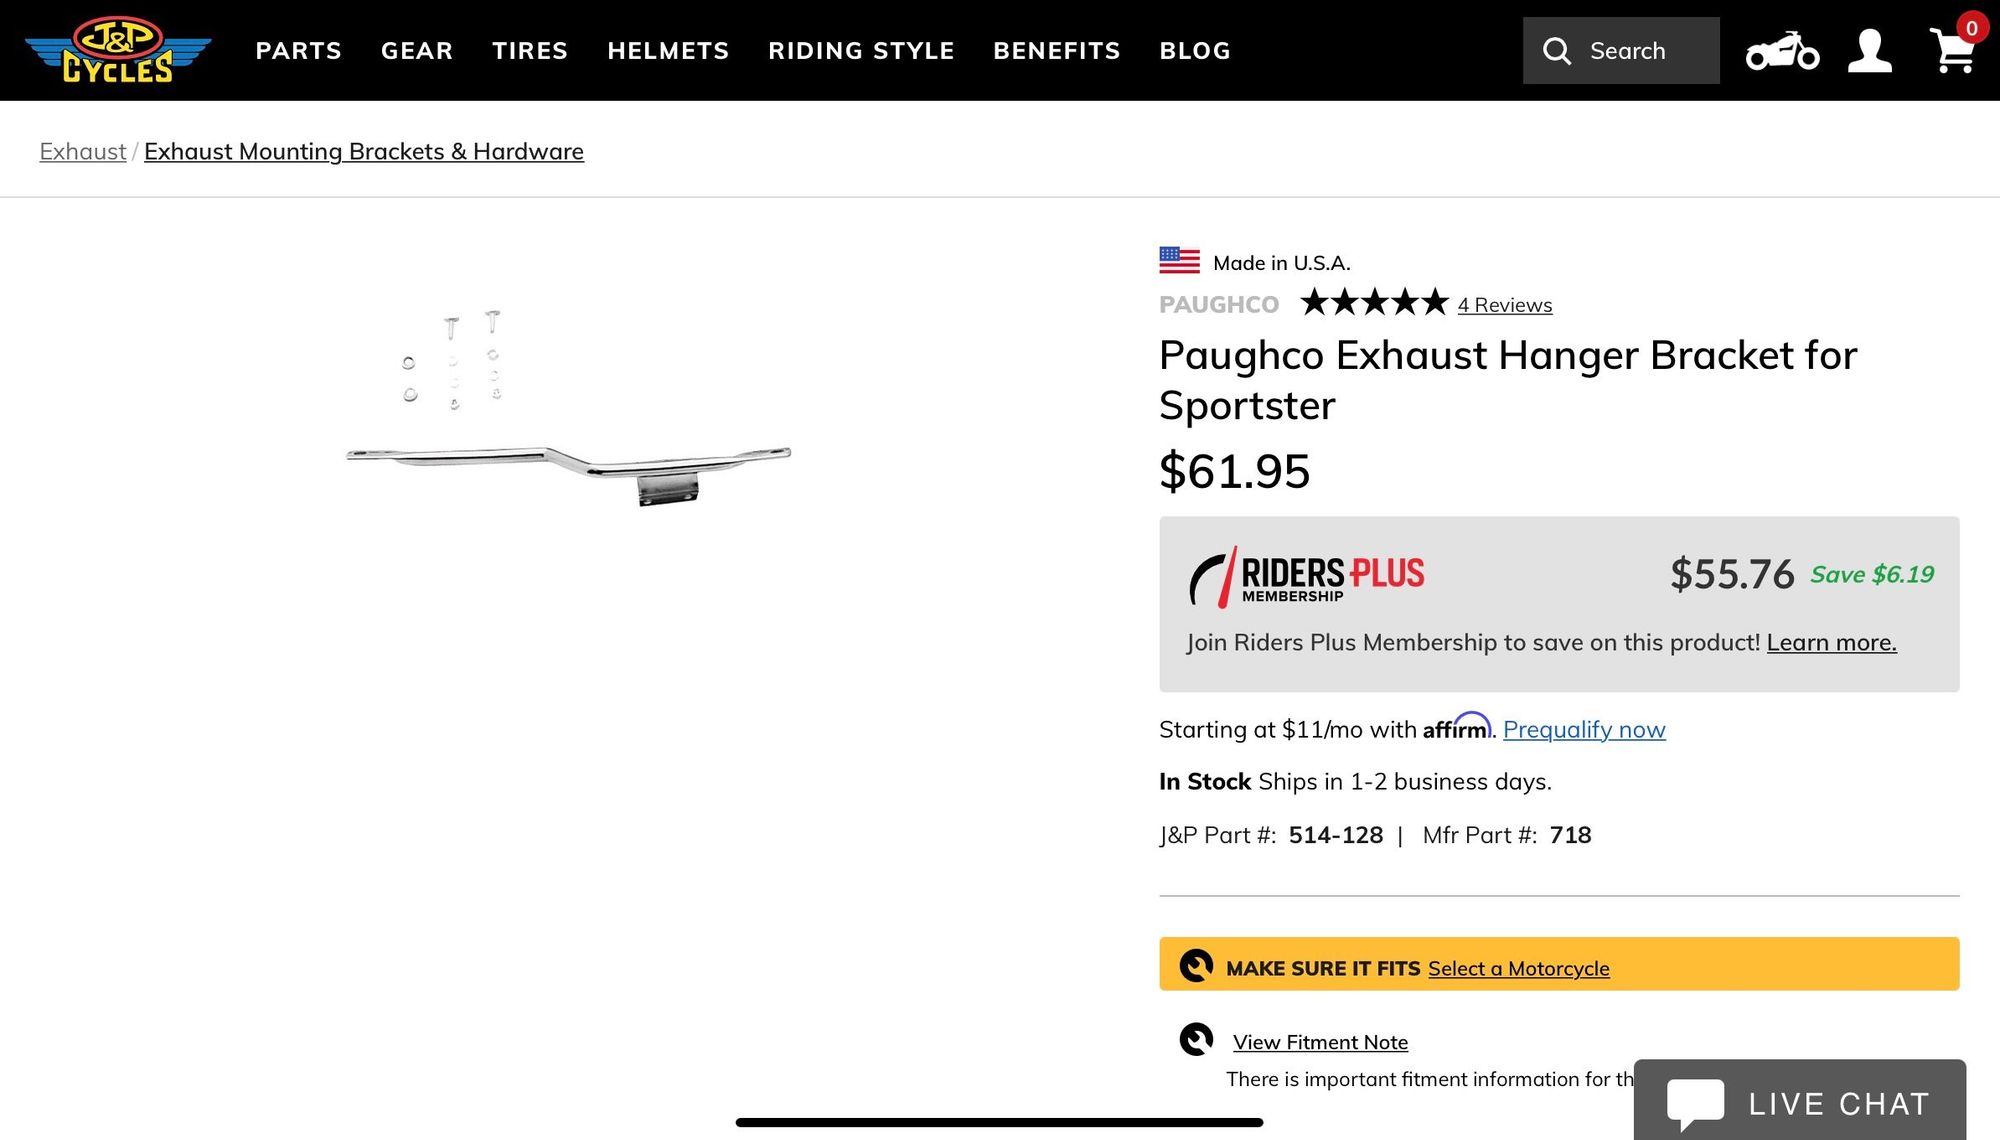Go to the Blog page

pos(1195,51)
